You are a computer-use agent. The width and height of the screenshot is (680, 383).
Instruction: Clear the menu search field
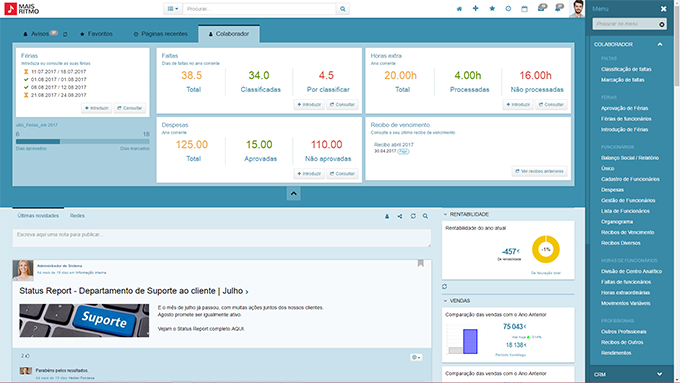tap(662, 24)
